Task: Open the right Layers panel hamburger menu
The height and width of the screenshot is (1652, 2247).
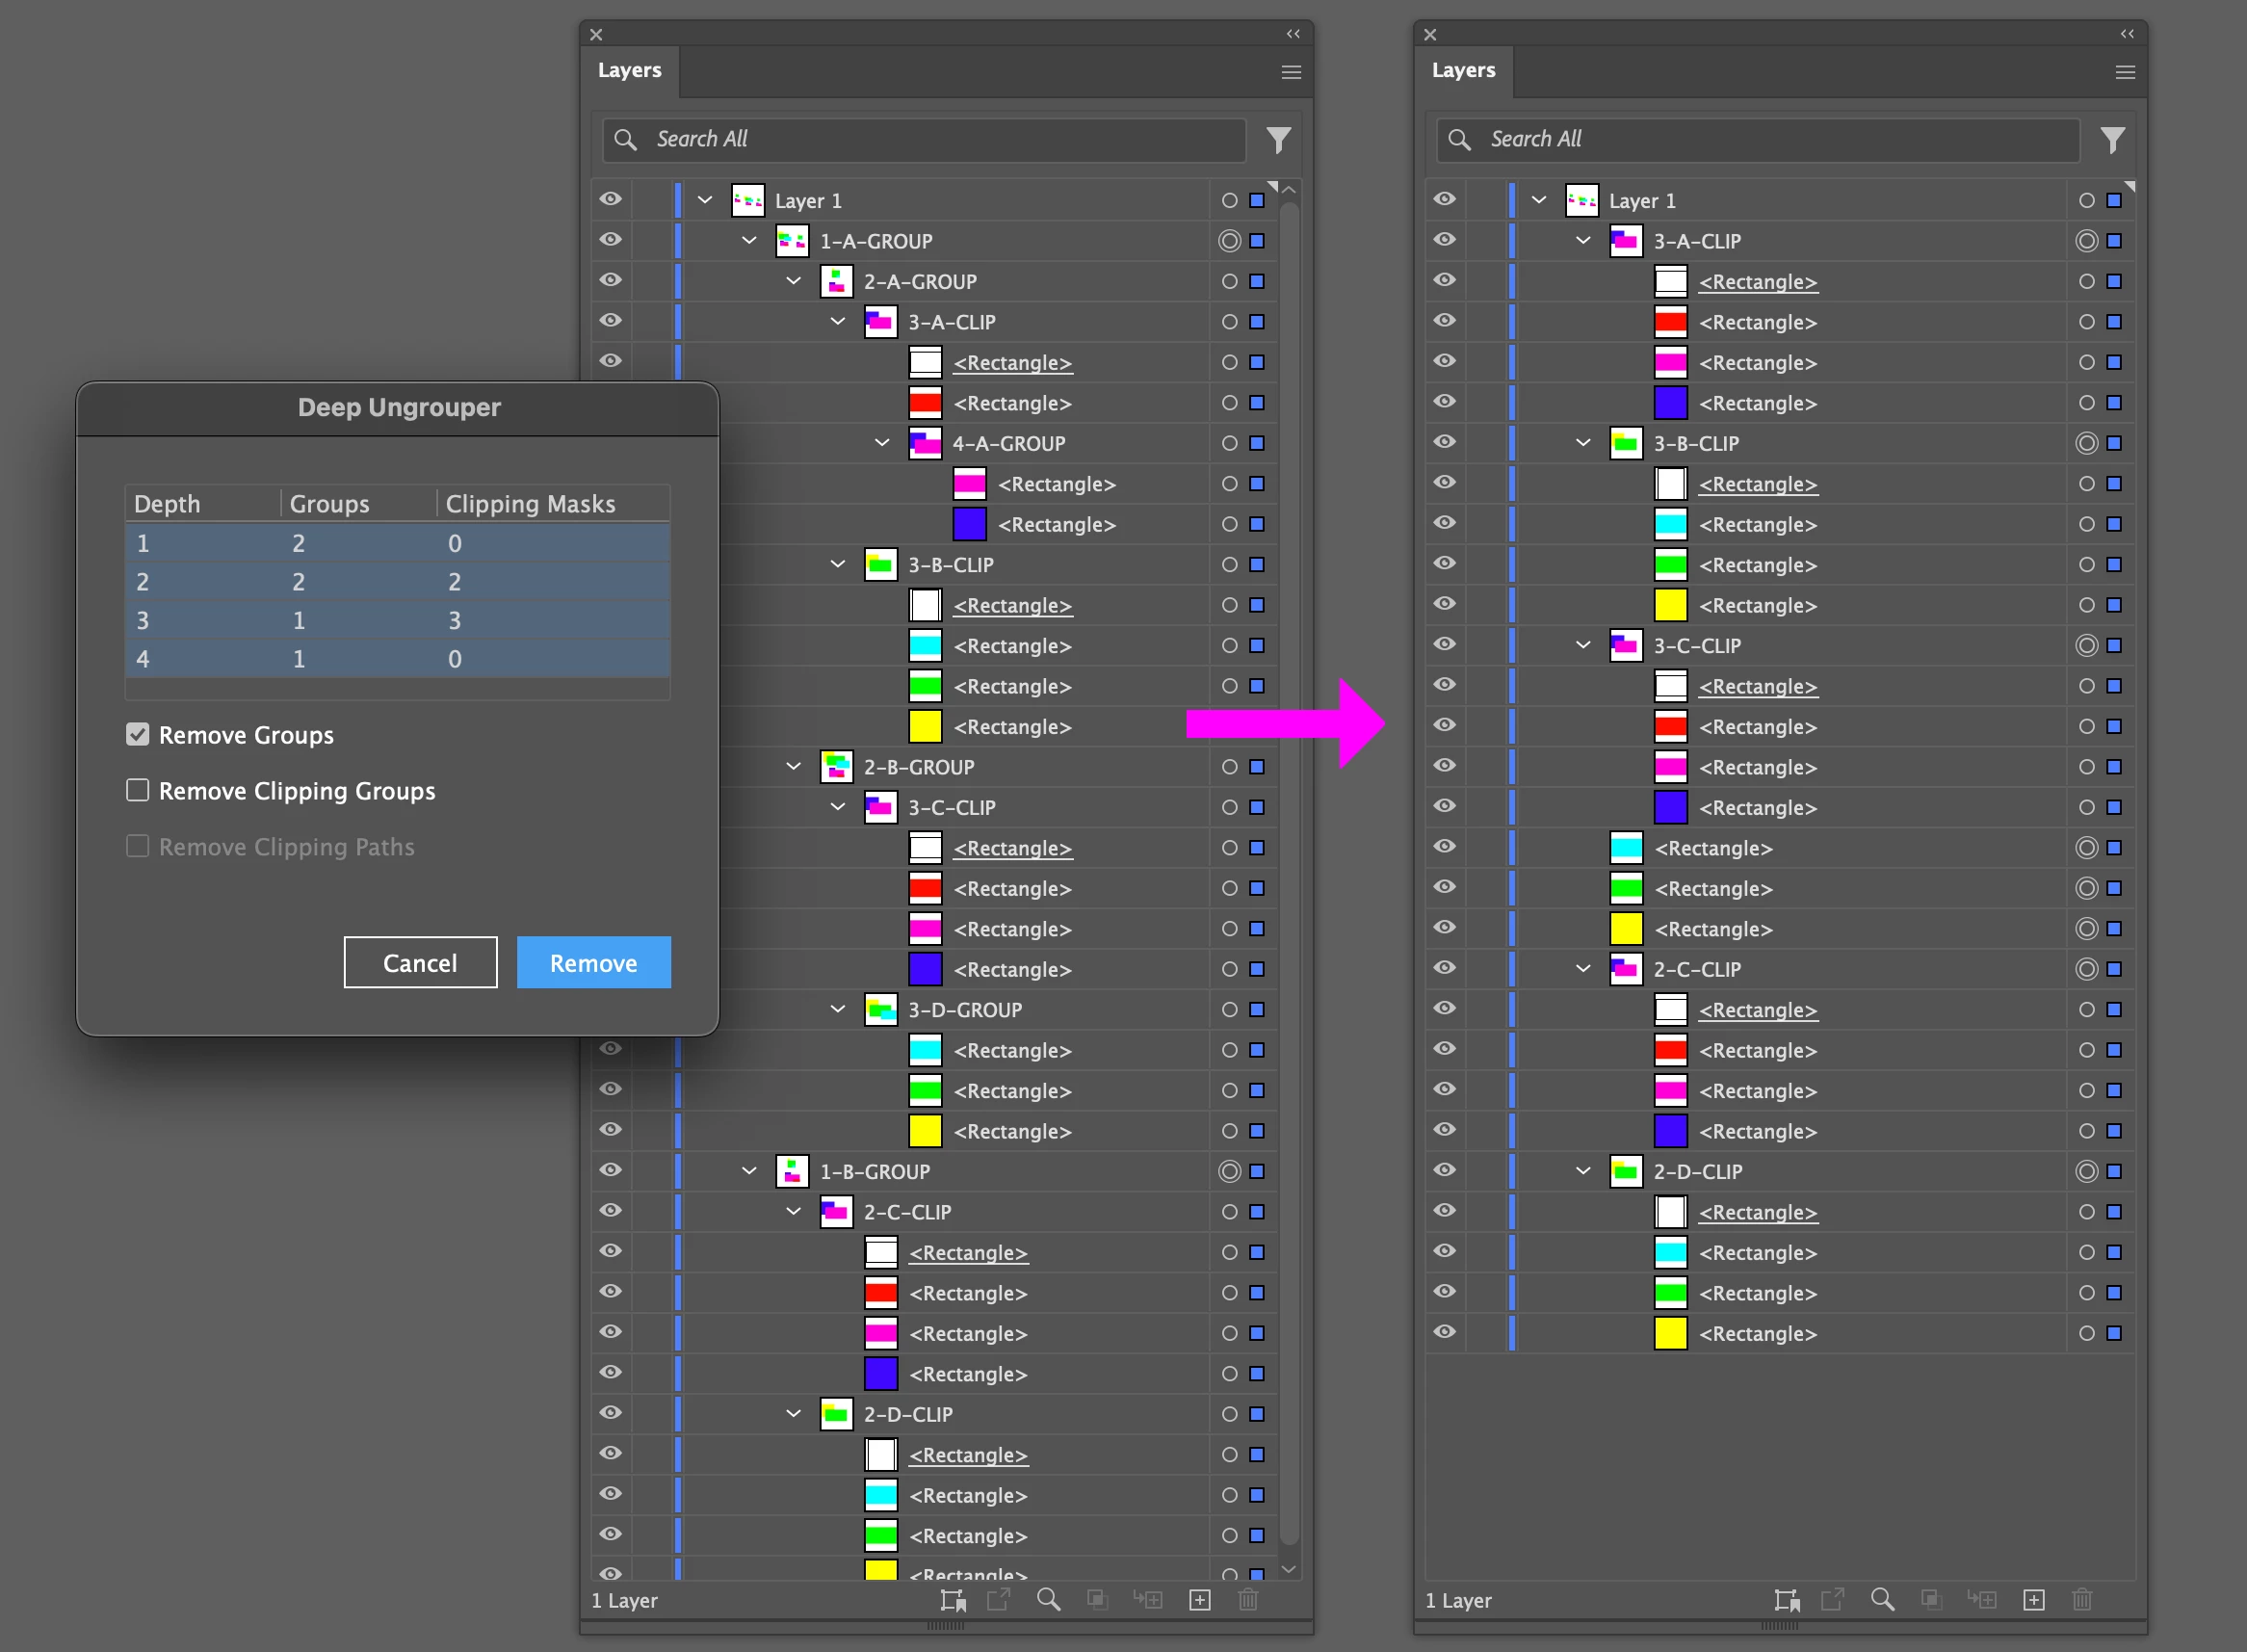Action: tap(2125, 72)
